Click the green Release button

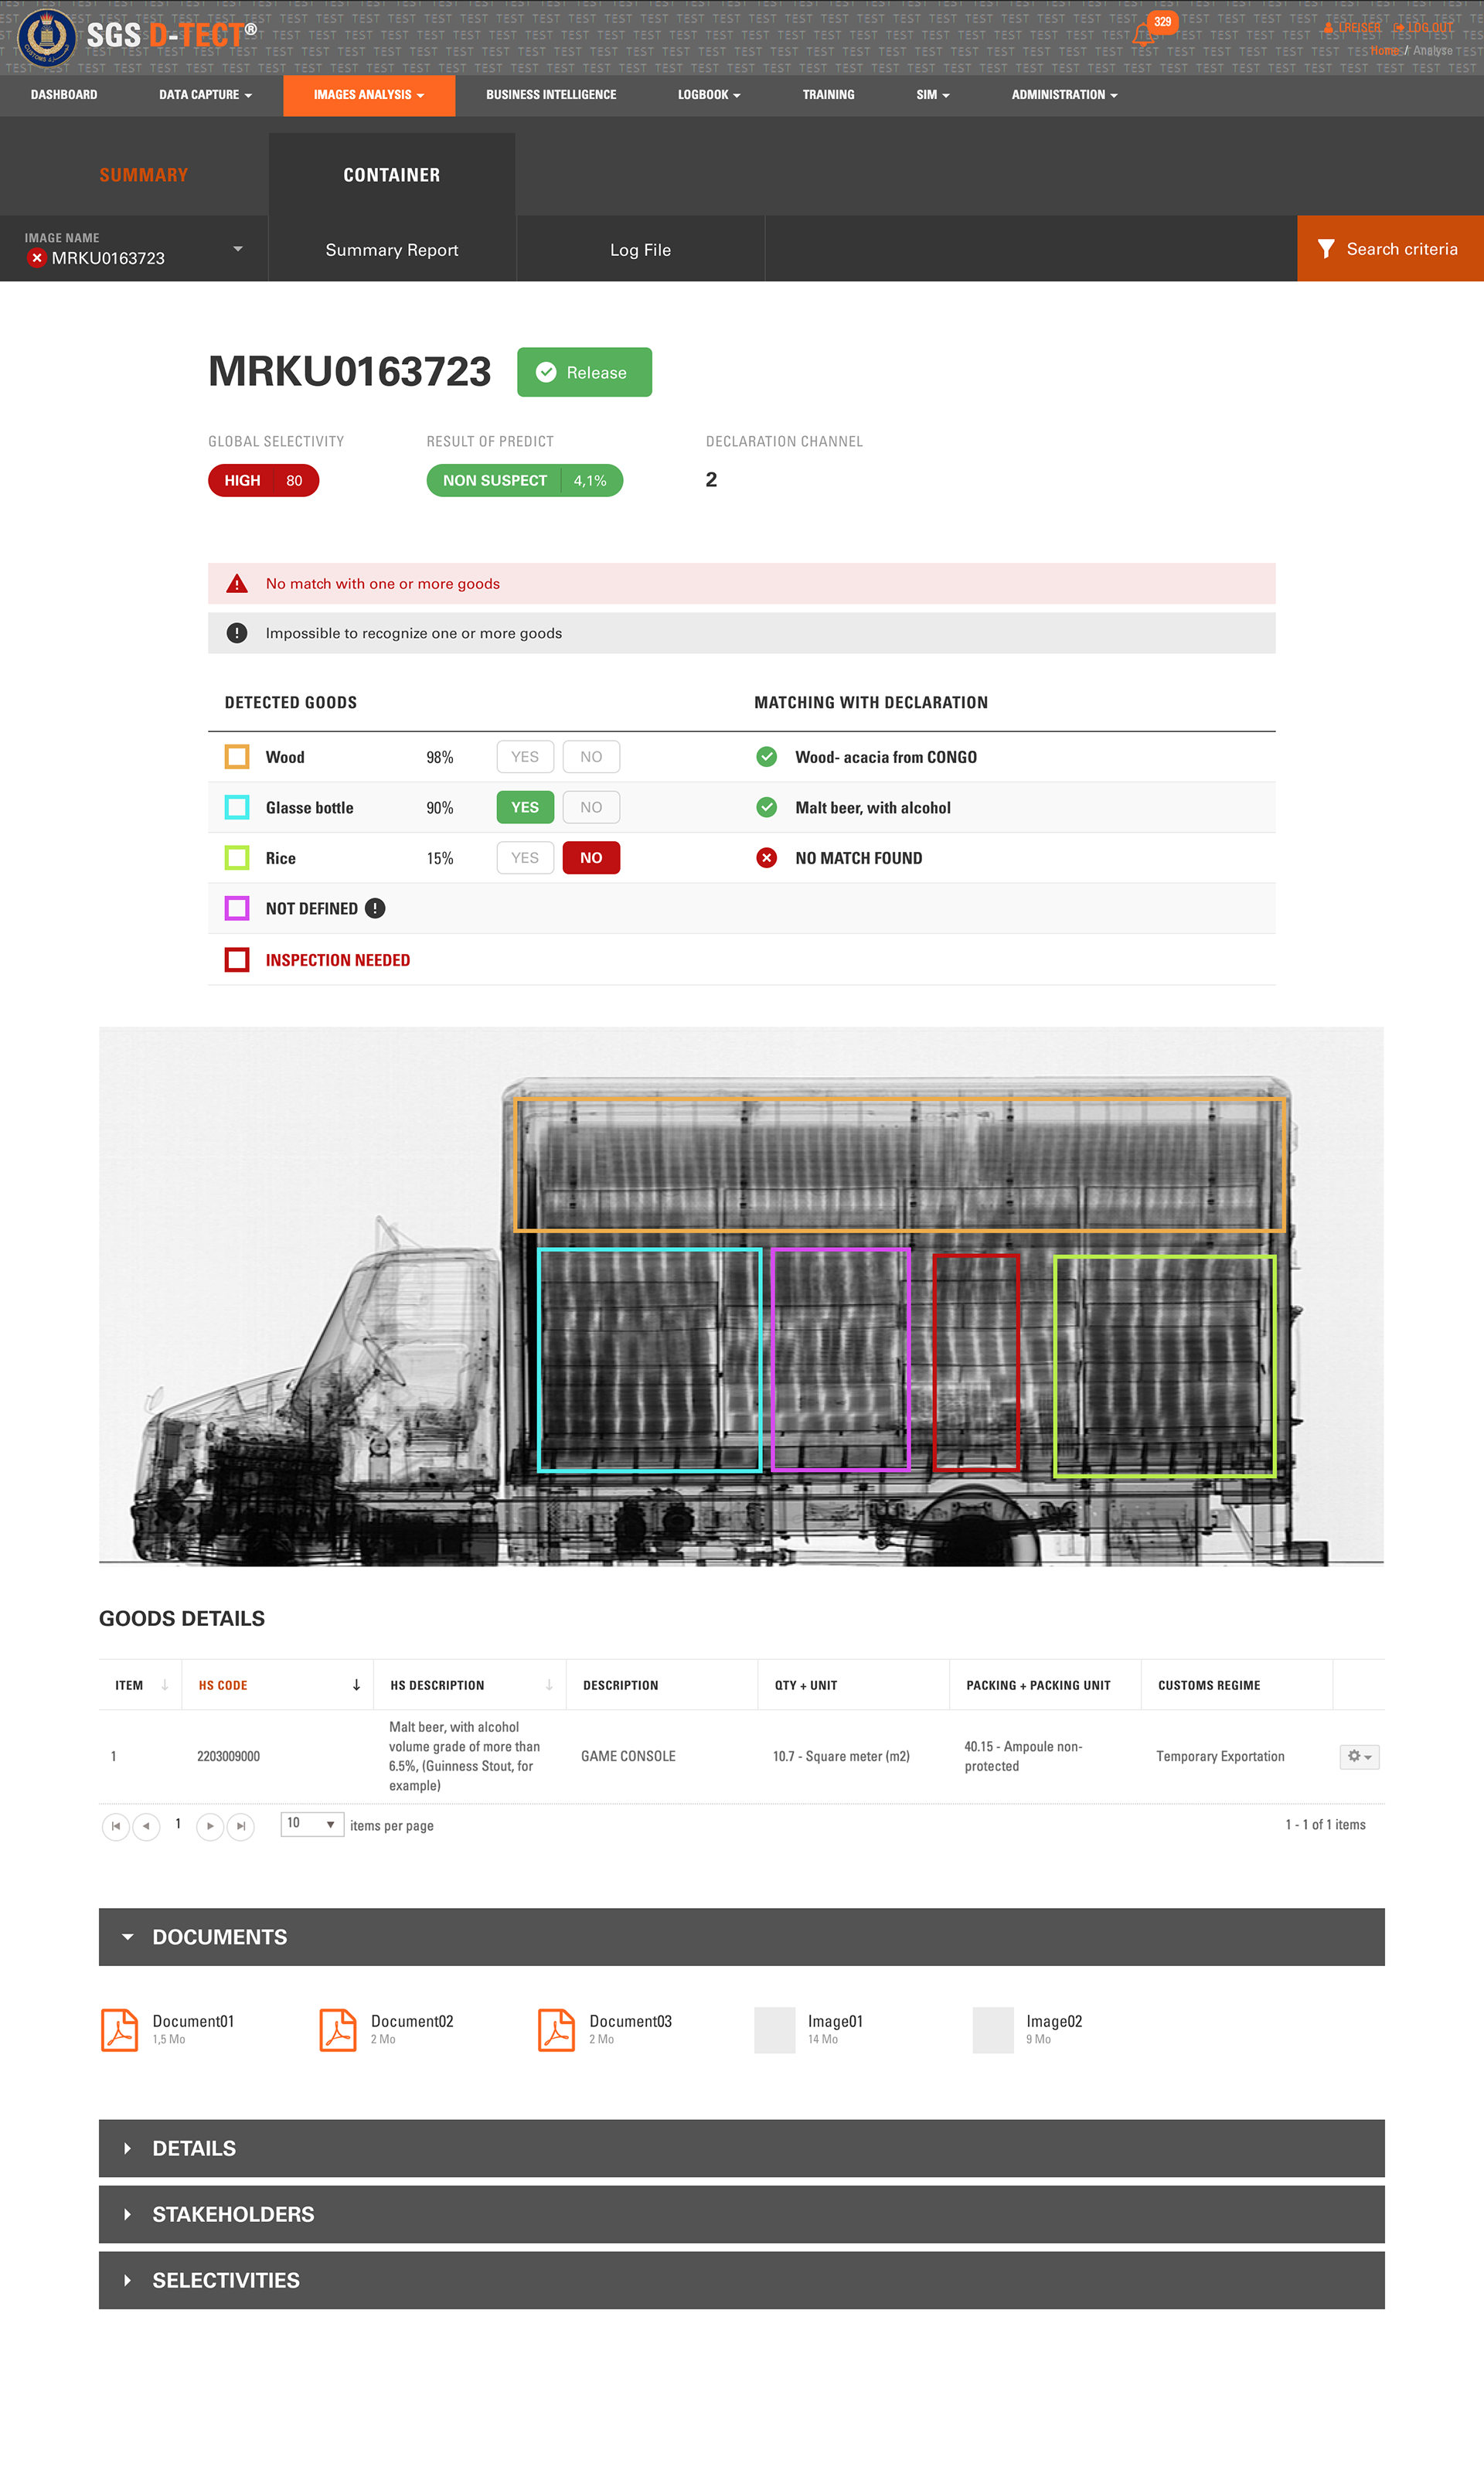click(x=584, y=372)
